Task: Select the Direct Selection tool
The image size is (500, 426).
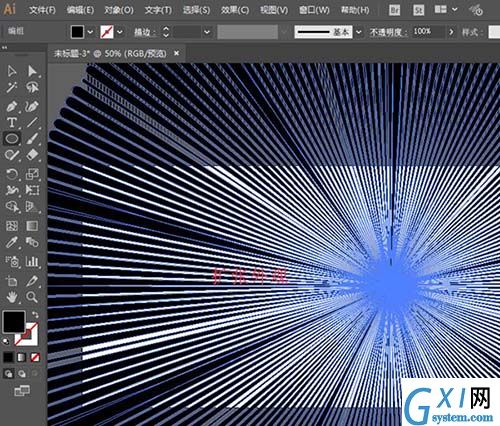Action: pyautogui.click(x=32, y=71)
